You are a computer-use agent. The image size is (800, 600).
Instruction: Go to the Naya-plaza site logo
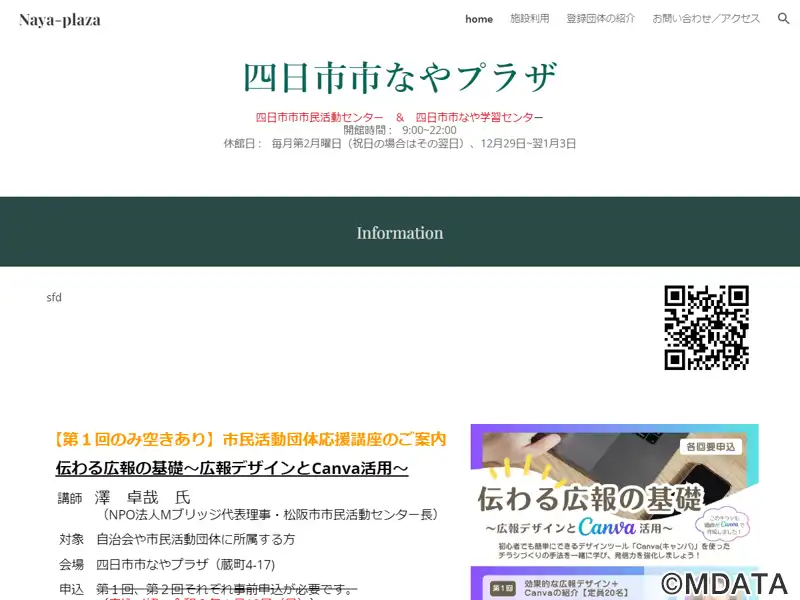[60, 20]
